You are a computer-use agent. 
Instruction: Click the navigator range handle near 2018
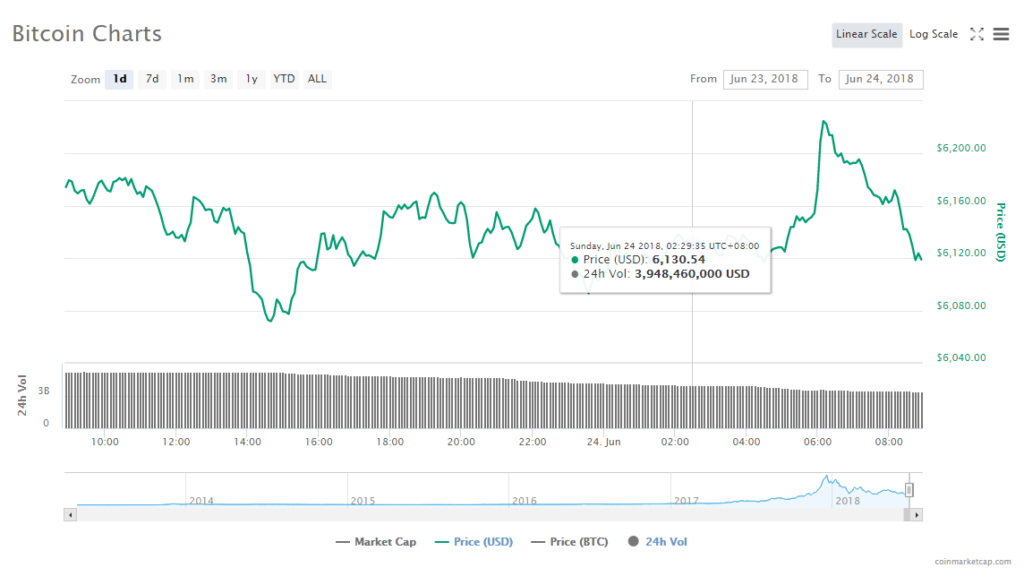coord(909,489)
